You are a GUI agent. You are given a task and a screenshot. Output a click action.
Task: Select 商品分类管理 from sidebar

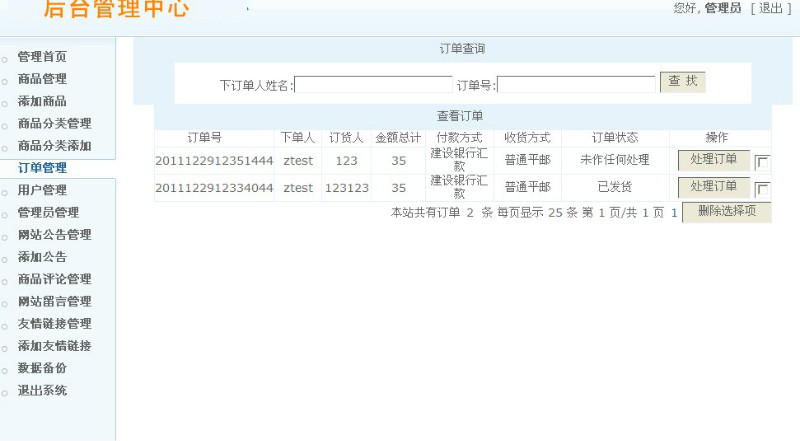tap(54, 124)
